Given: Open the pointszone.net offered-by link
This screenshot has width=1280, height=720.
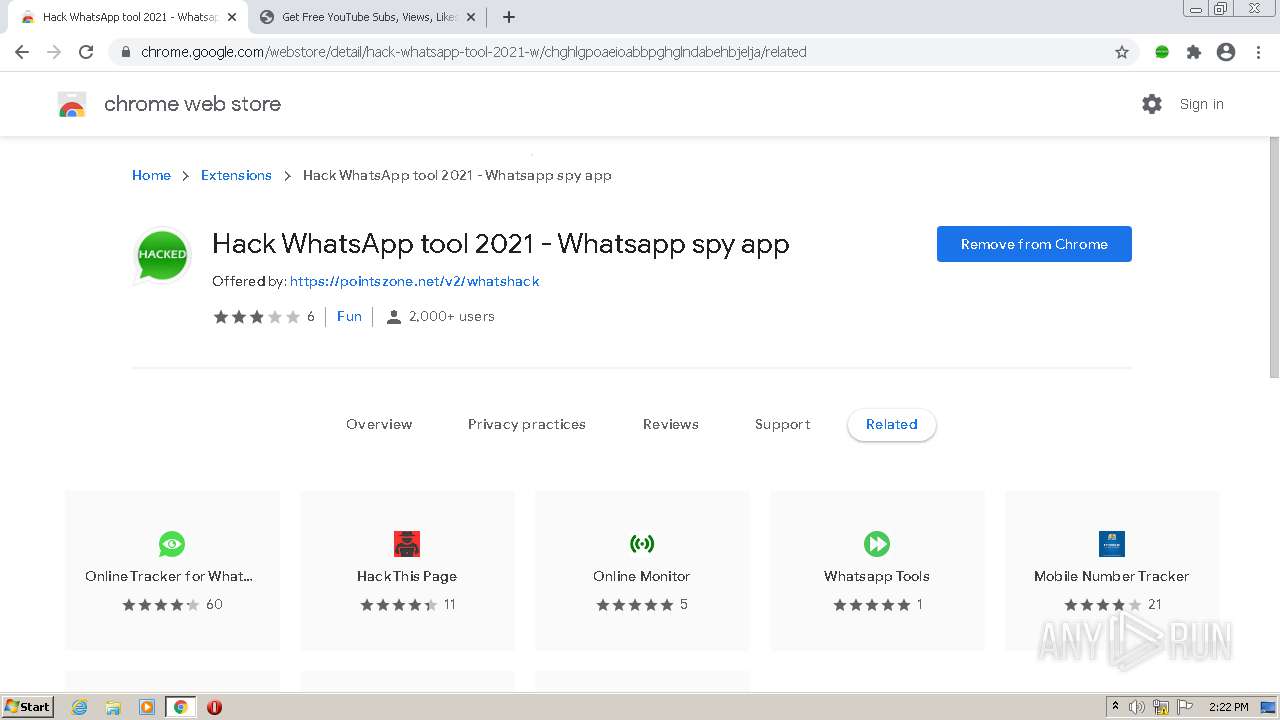Looking at the screenshot, I should [x=415, y=282].
